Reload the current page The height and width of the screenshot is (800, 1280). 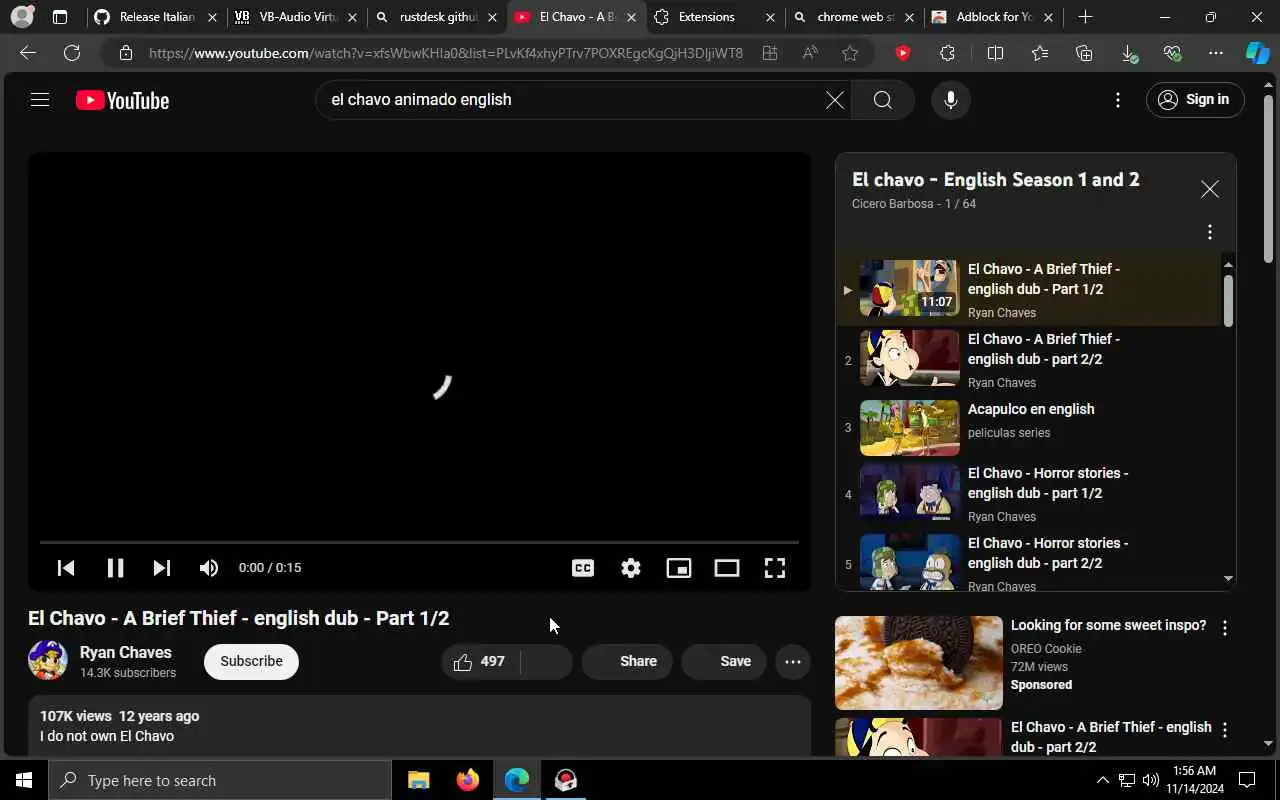[72, 53]
